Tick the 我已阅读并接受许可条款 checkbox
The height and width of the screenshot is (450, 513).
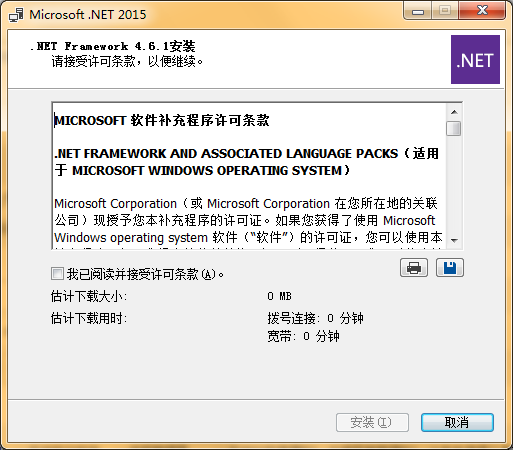point(57,274)
